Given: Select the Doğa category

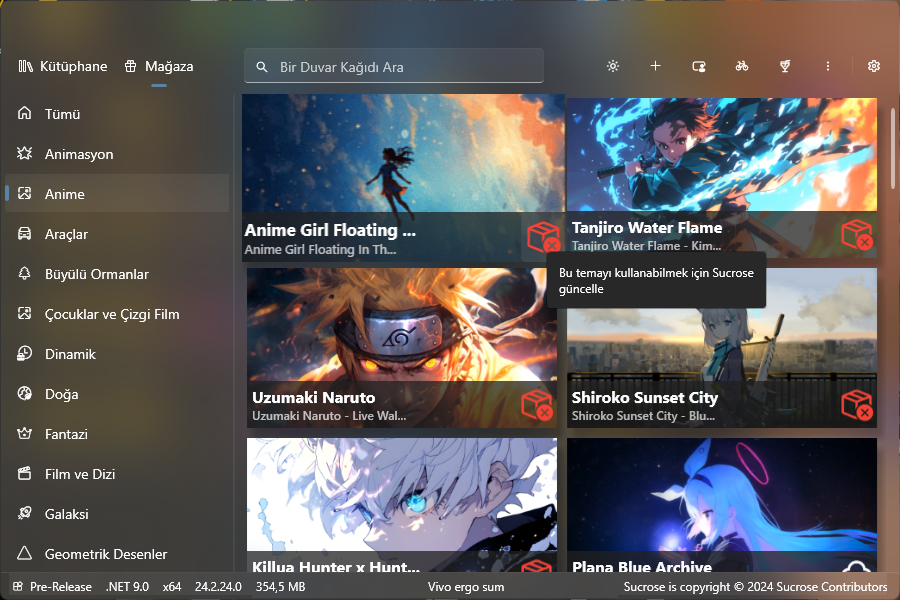Looking at the screenshot, I should [117, 394].
